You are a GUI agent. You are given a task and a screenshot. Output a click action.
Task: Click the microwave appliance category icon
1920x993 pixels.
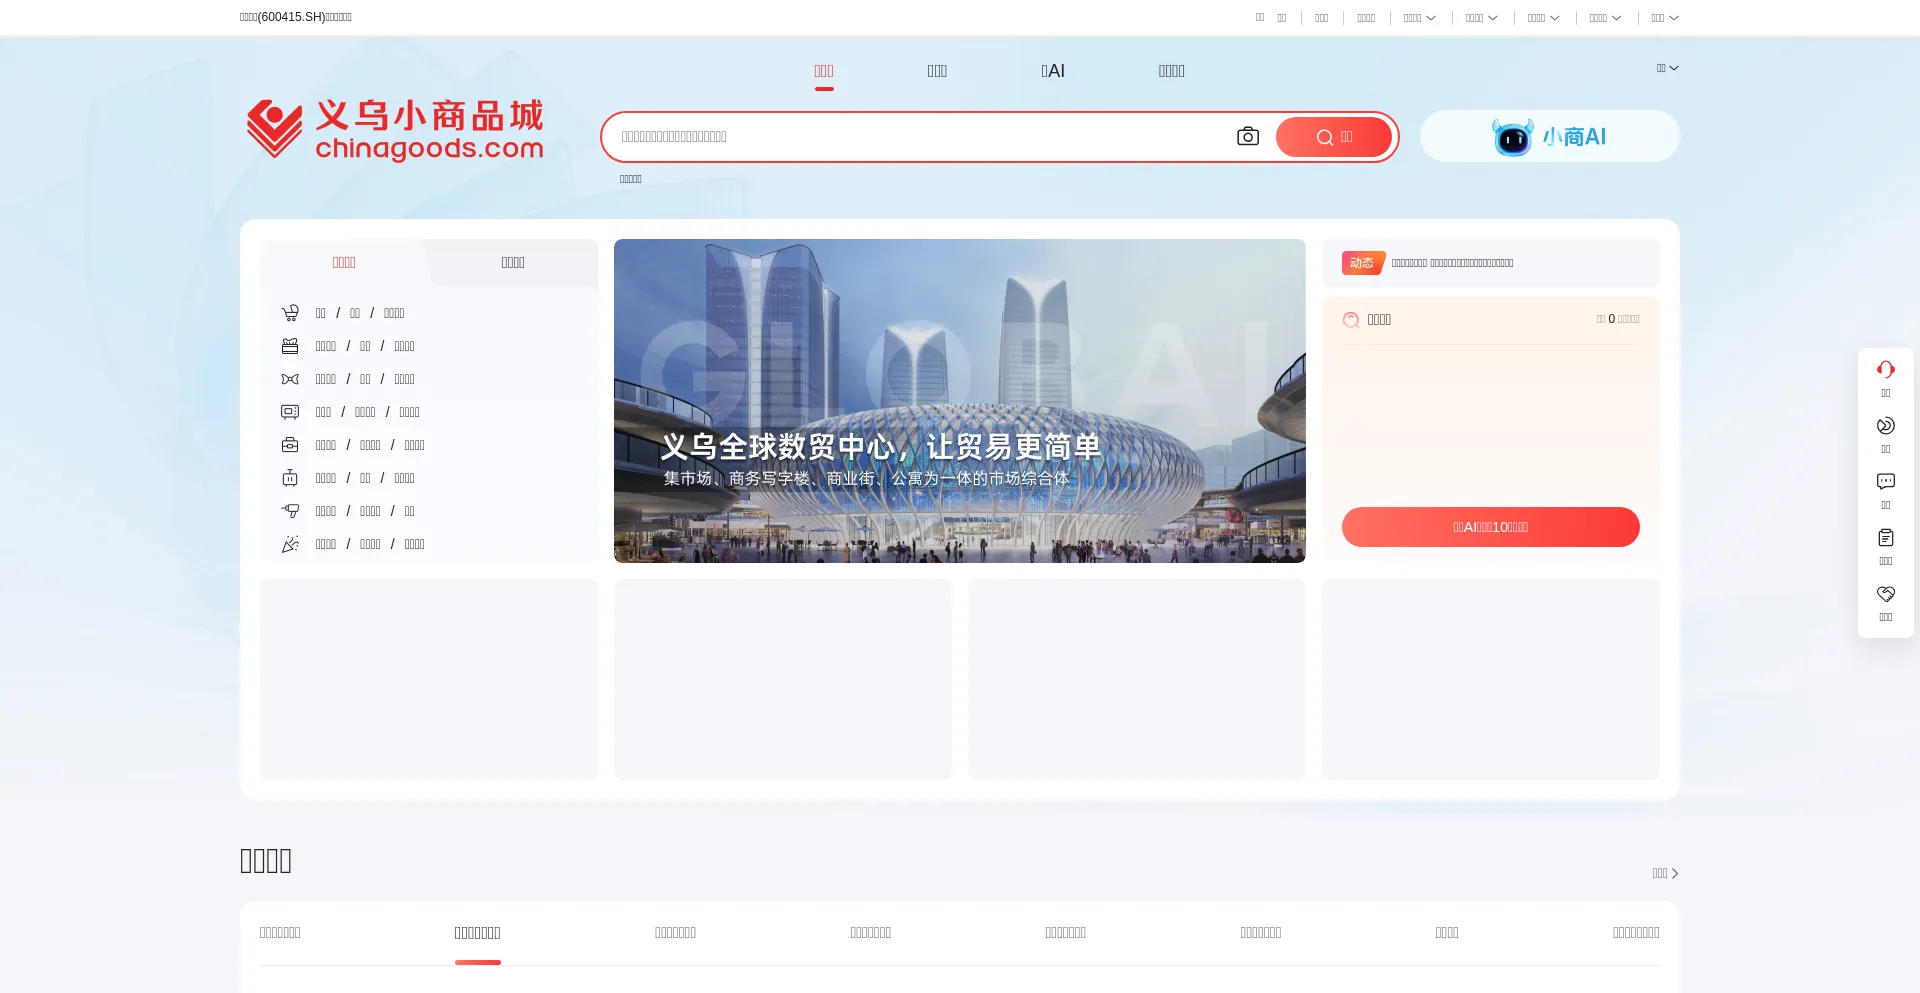point(290,412)
